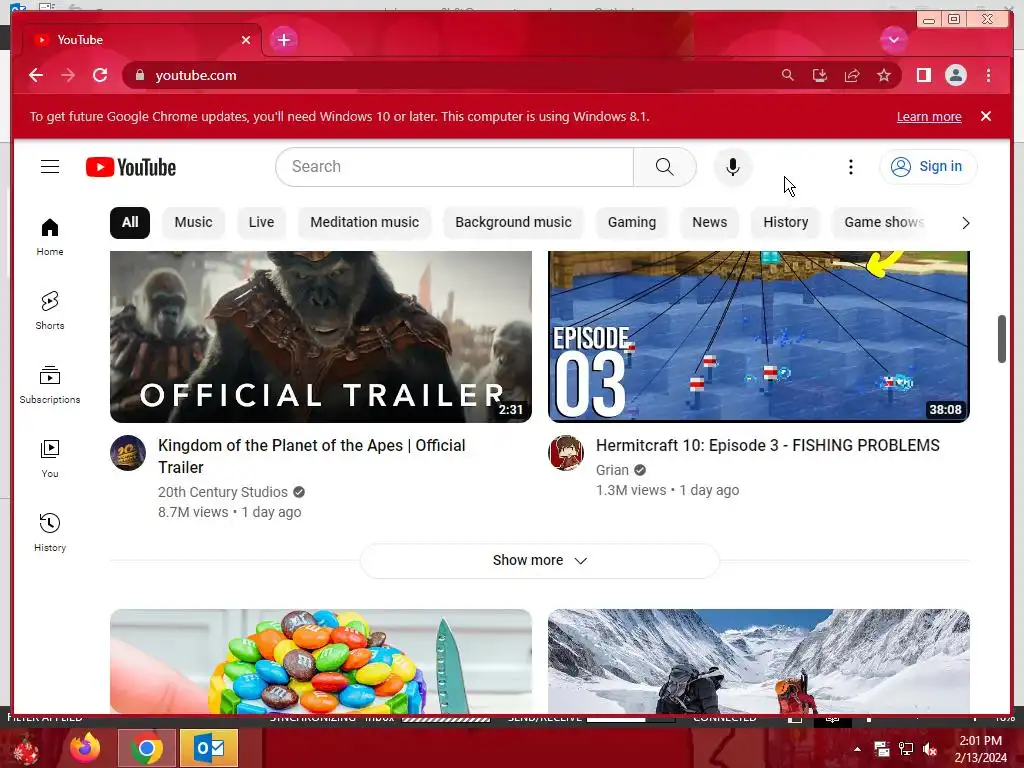Dismiss the Chrome update notification bar

[985, 116]
